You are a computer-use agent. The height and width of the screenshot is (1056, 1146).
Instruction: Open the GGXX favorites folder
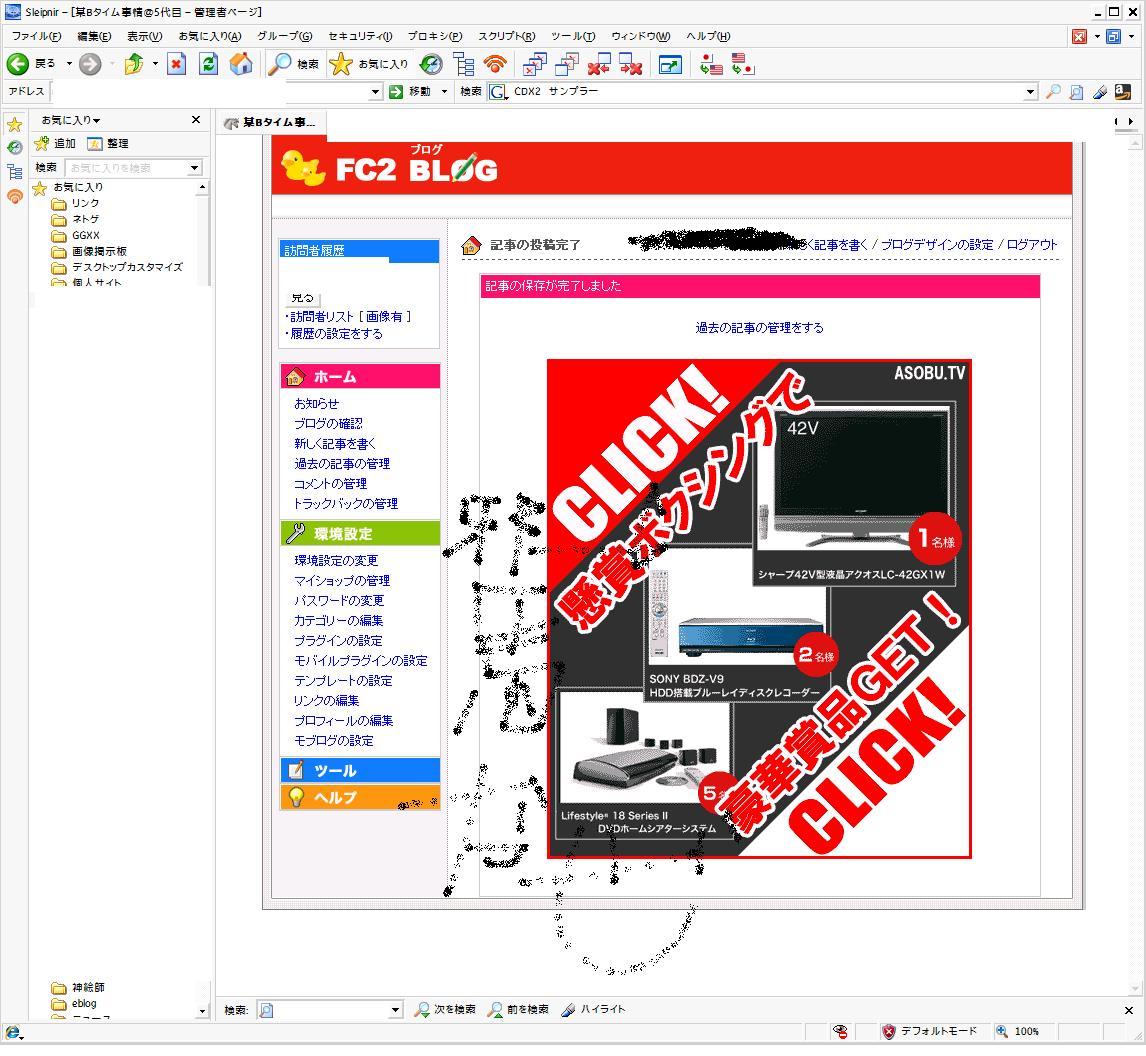pyautogui.click(x=75, y=235)
